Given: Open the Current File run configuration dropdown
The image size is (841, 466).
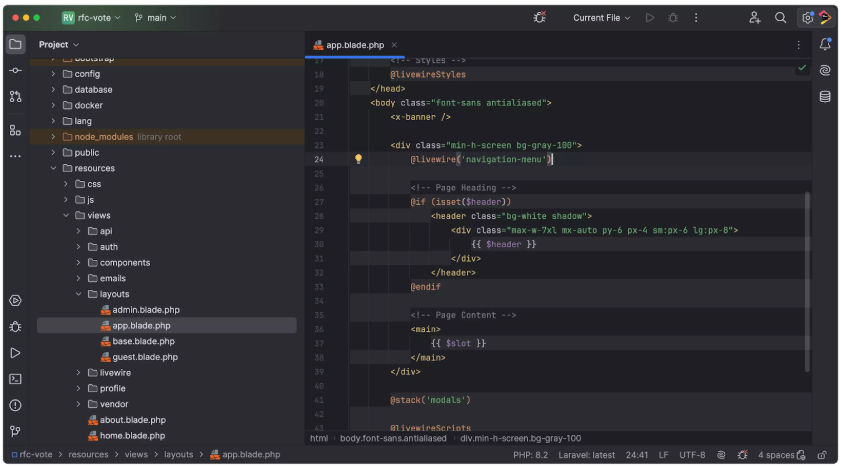Looking at the screenshot, I should [601, 18].
